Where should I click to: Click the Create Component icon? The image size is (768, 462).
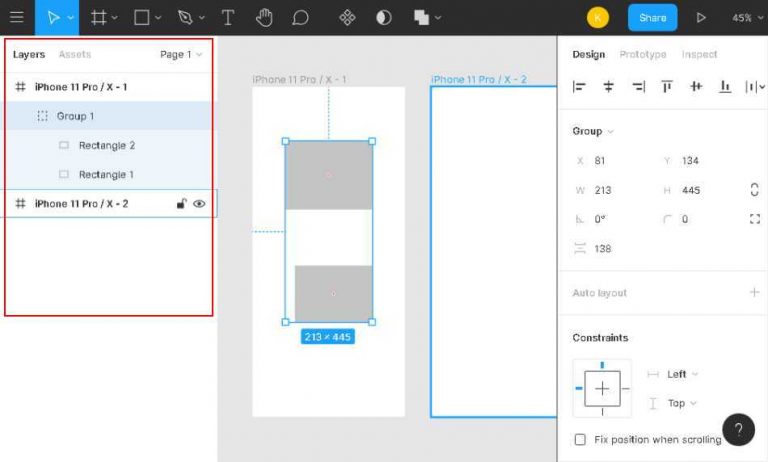click(347, 17)
